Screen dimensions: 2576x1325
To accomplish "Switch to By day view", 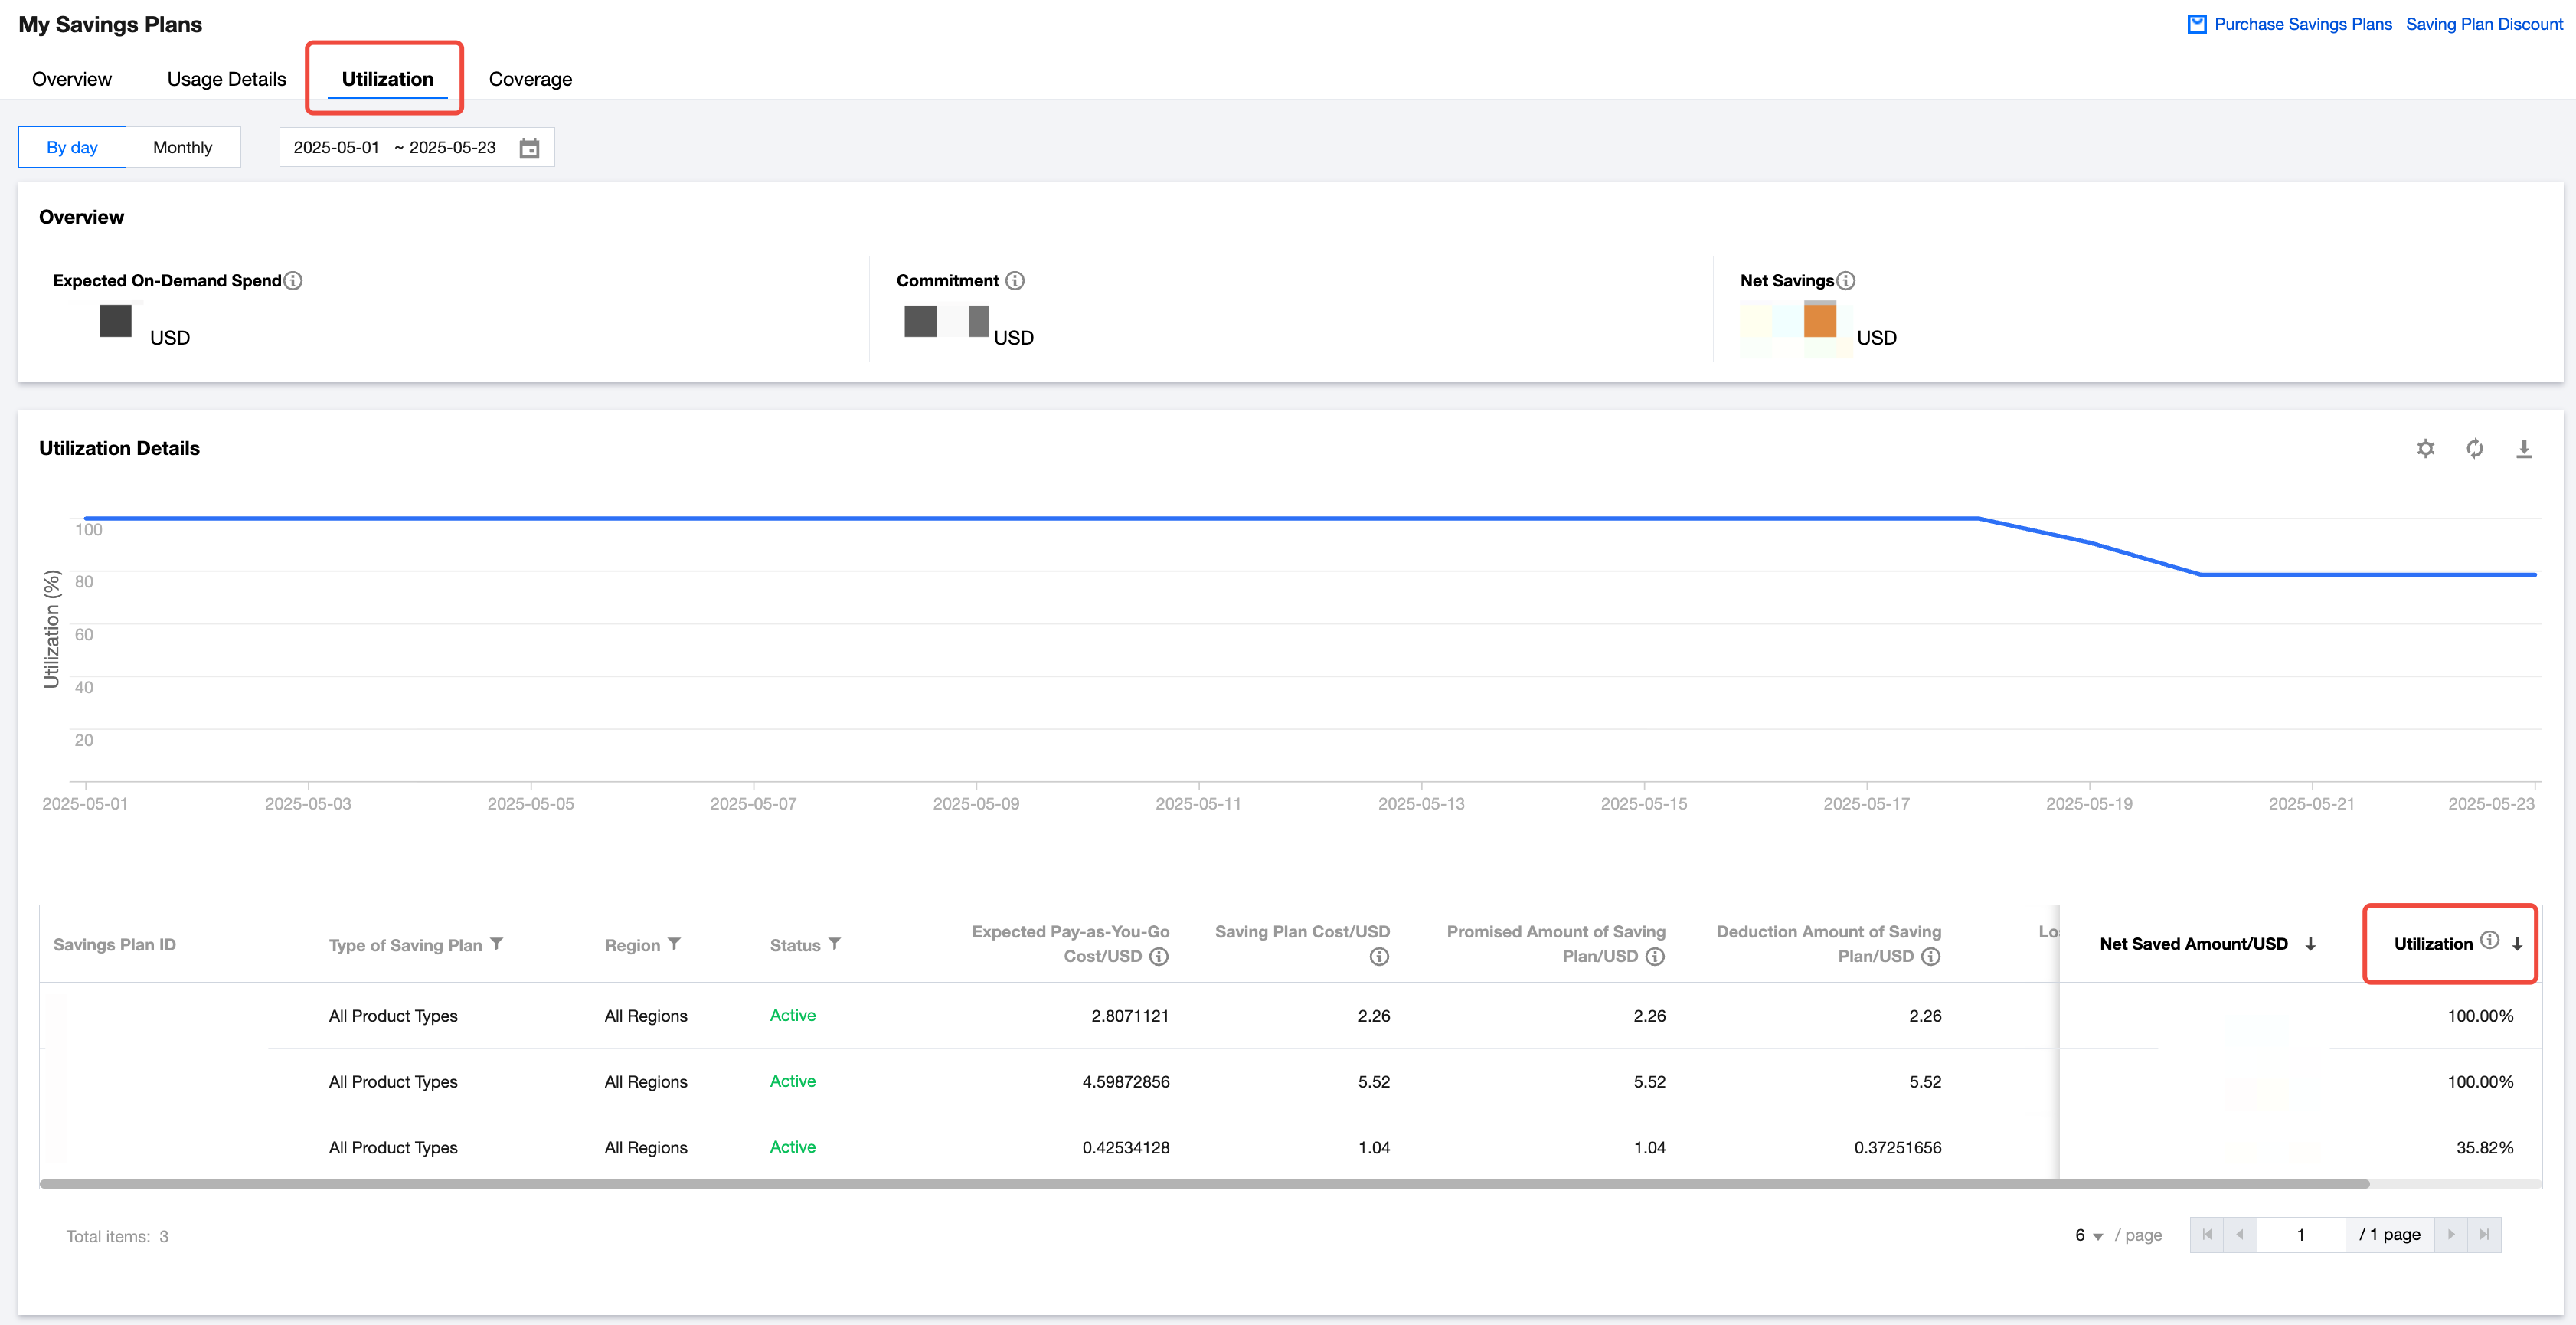I will [x=72, y=147].
